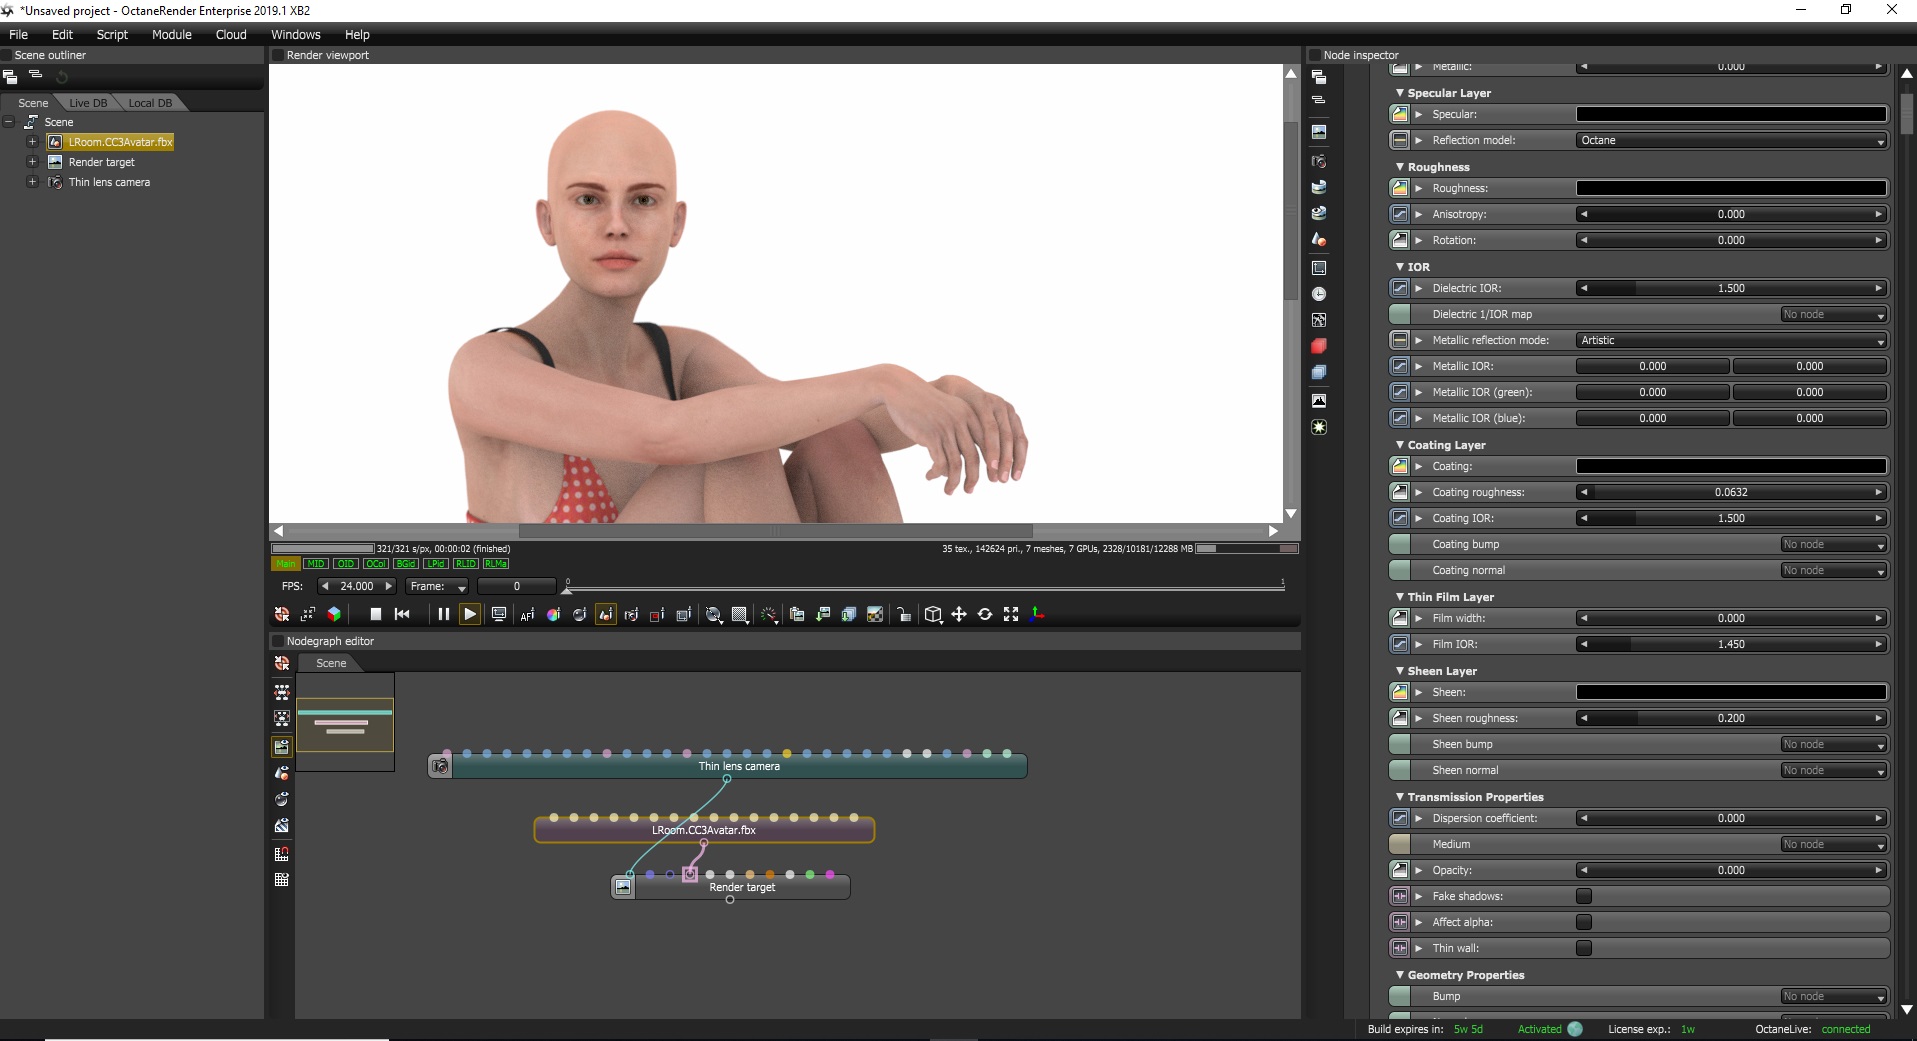Screen dimensions: 1917x1041
Task: Expand the Render target tree item
Action: pyautogui.click(x=32, y=162)
